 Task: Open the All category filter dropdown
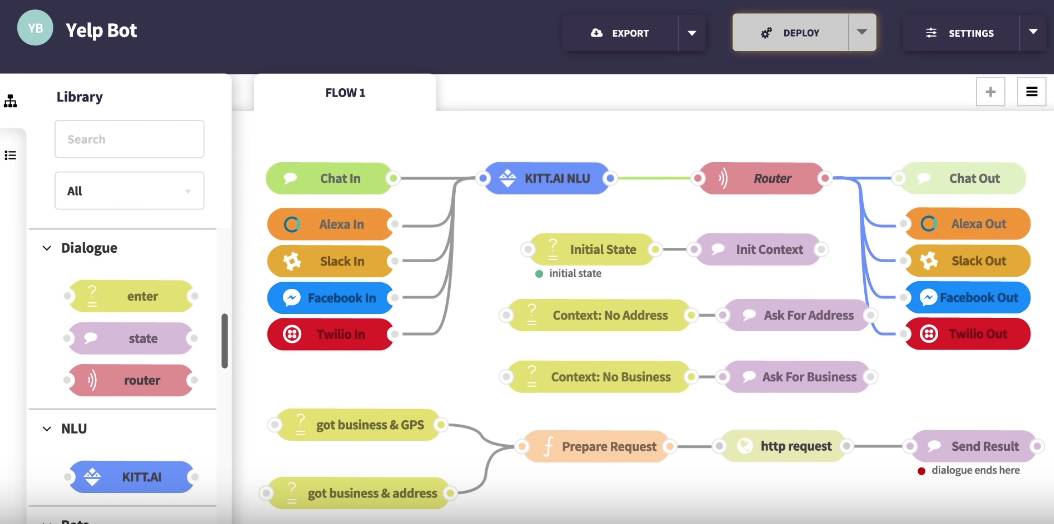tap(129, 191)
